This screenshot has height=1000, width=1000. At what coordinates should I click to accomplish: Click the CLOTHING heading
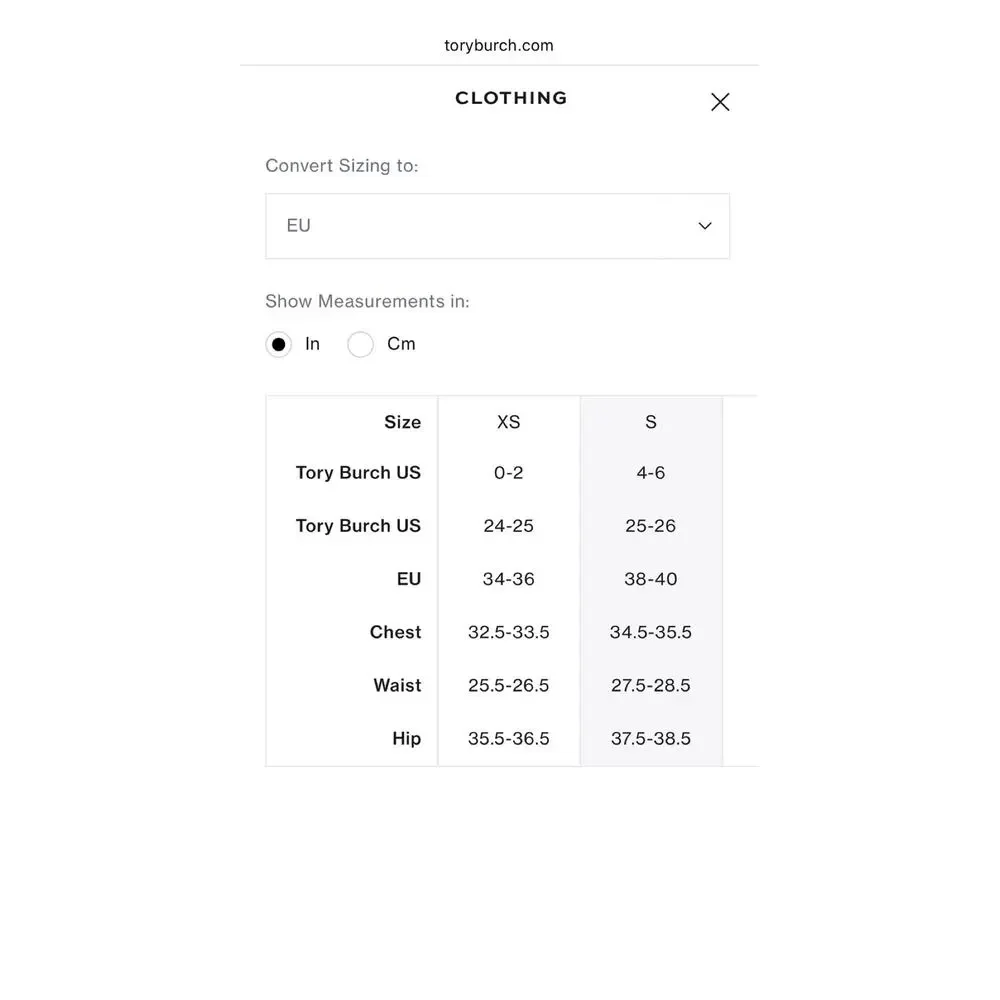pyautogui.click(x=511, y=98)
